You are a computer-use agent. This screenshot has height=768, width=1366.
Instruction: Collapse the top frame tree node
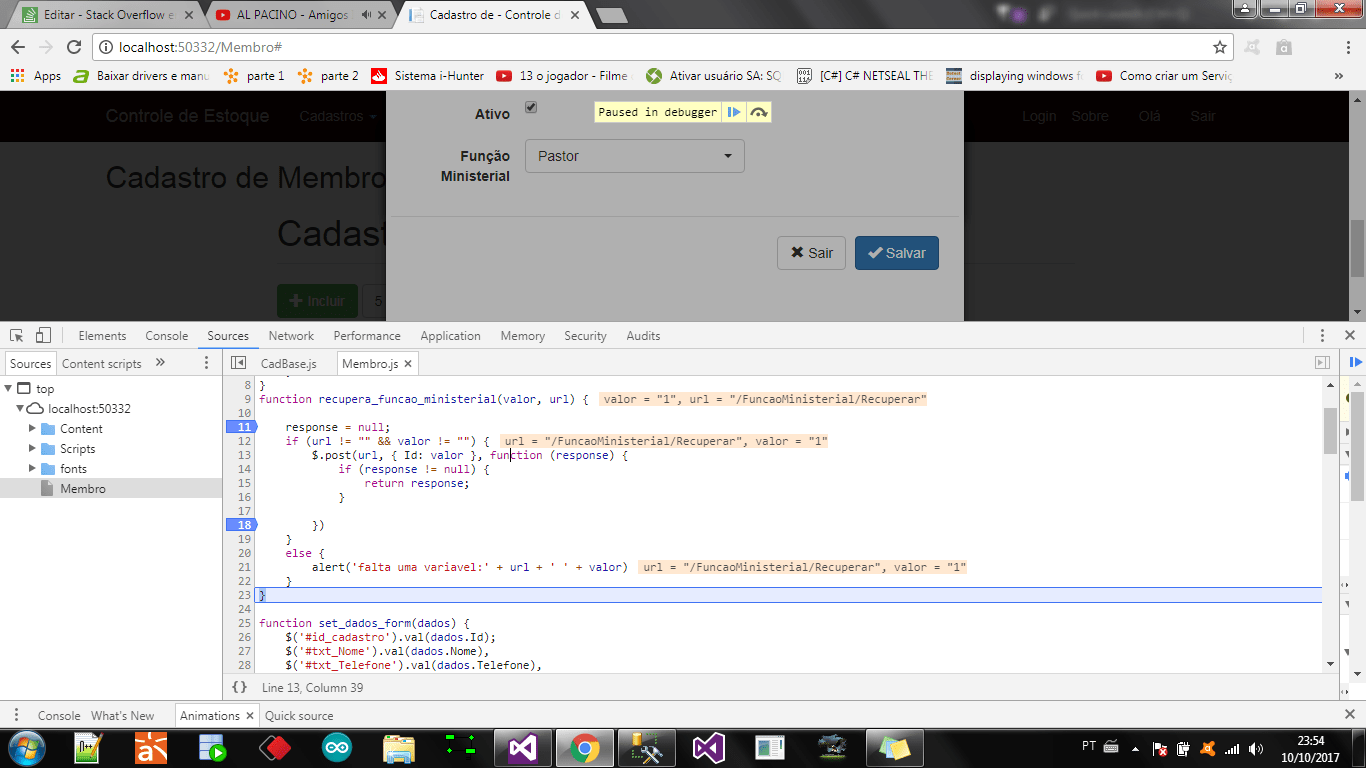(x=9, y=388)
